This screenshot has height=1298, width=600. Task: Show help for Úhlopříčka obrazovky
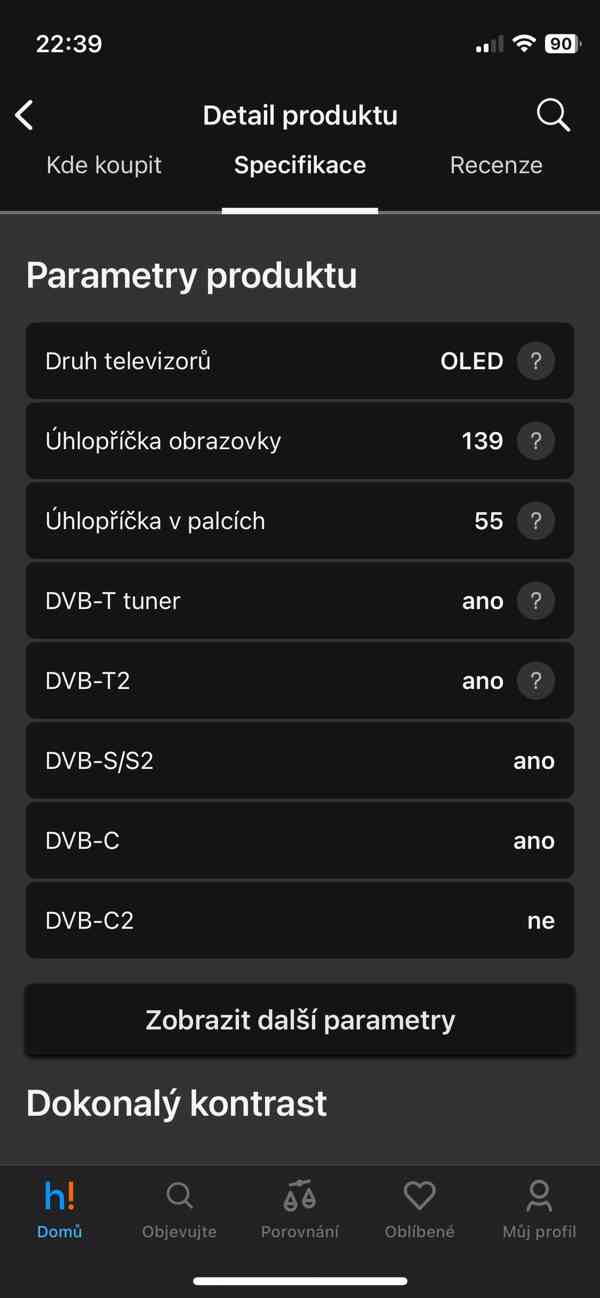(x=536, y=441)
